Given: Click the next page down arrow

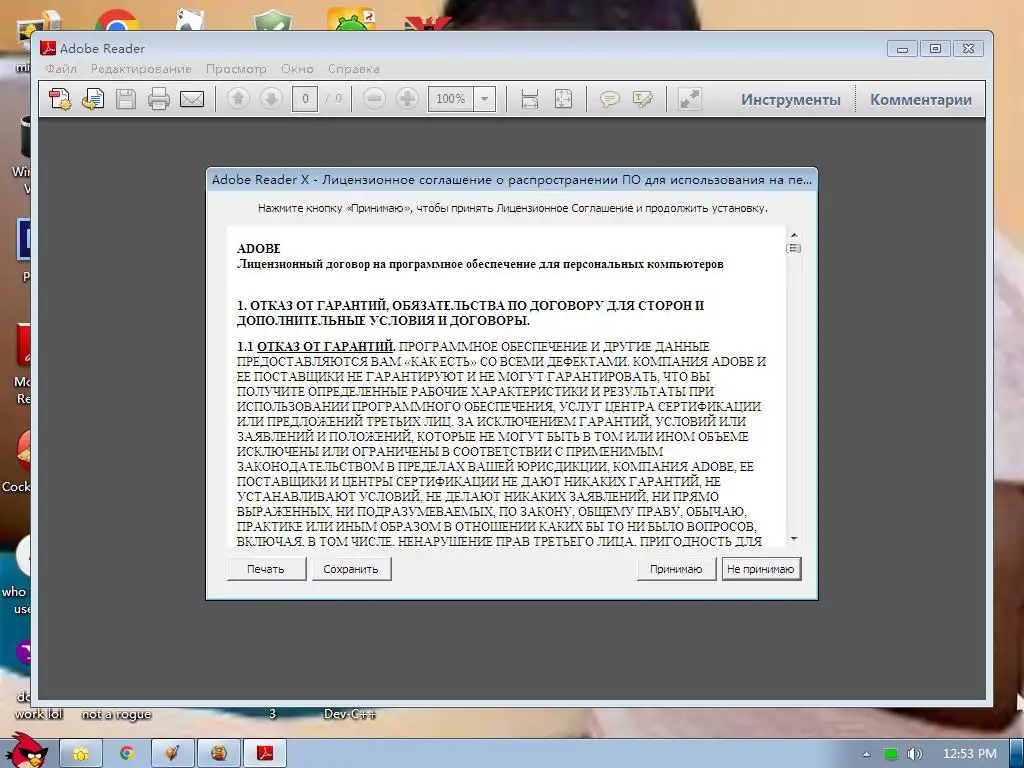Looking at the screenshot, I should point(271,99).
